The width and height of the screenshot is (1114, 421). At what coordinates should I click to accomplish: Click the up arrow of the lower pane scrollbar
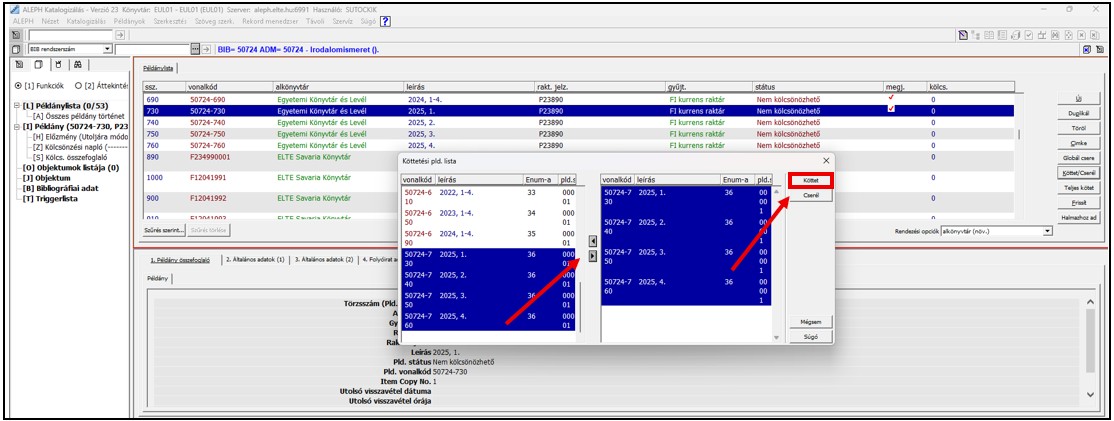coord(1092,303)
